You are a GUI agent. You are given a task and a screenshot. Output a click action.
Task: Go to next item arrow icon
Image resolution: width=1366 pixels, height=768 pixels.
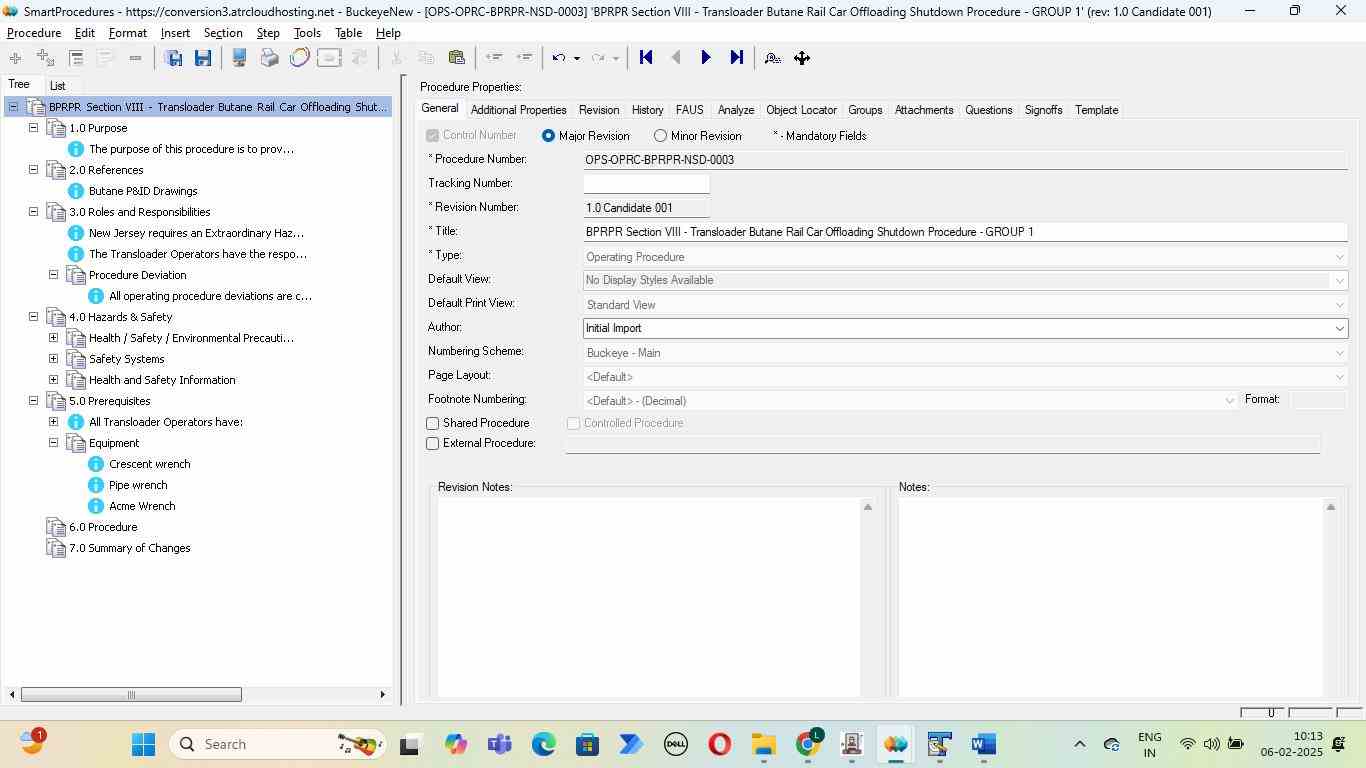[x=706, y=58]
